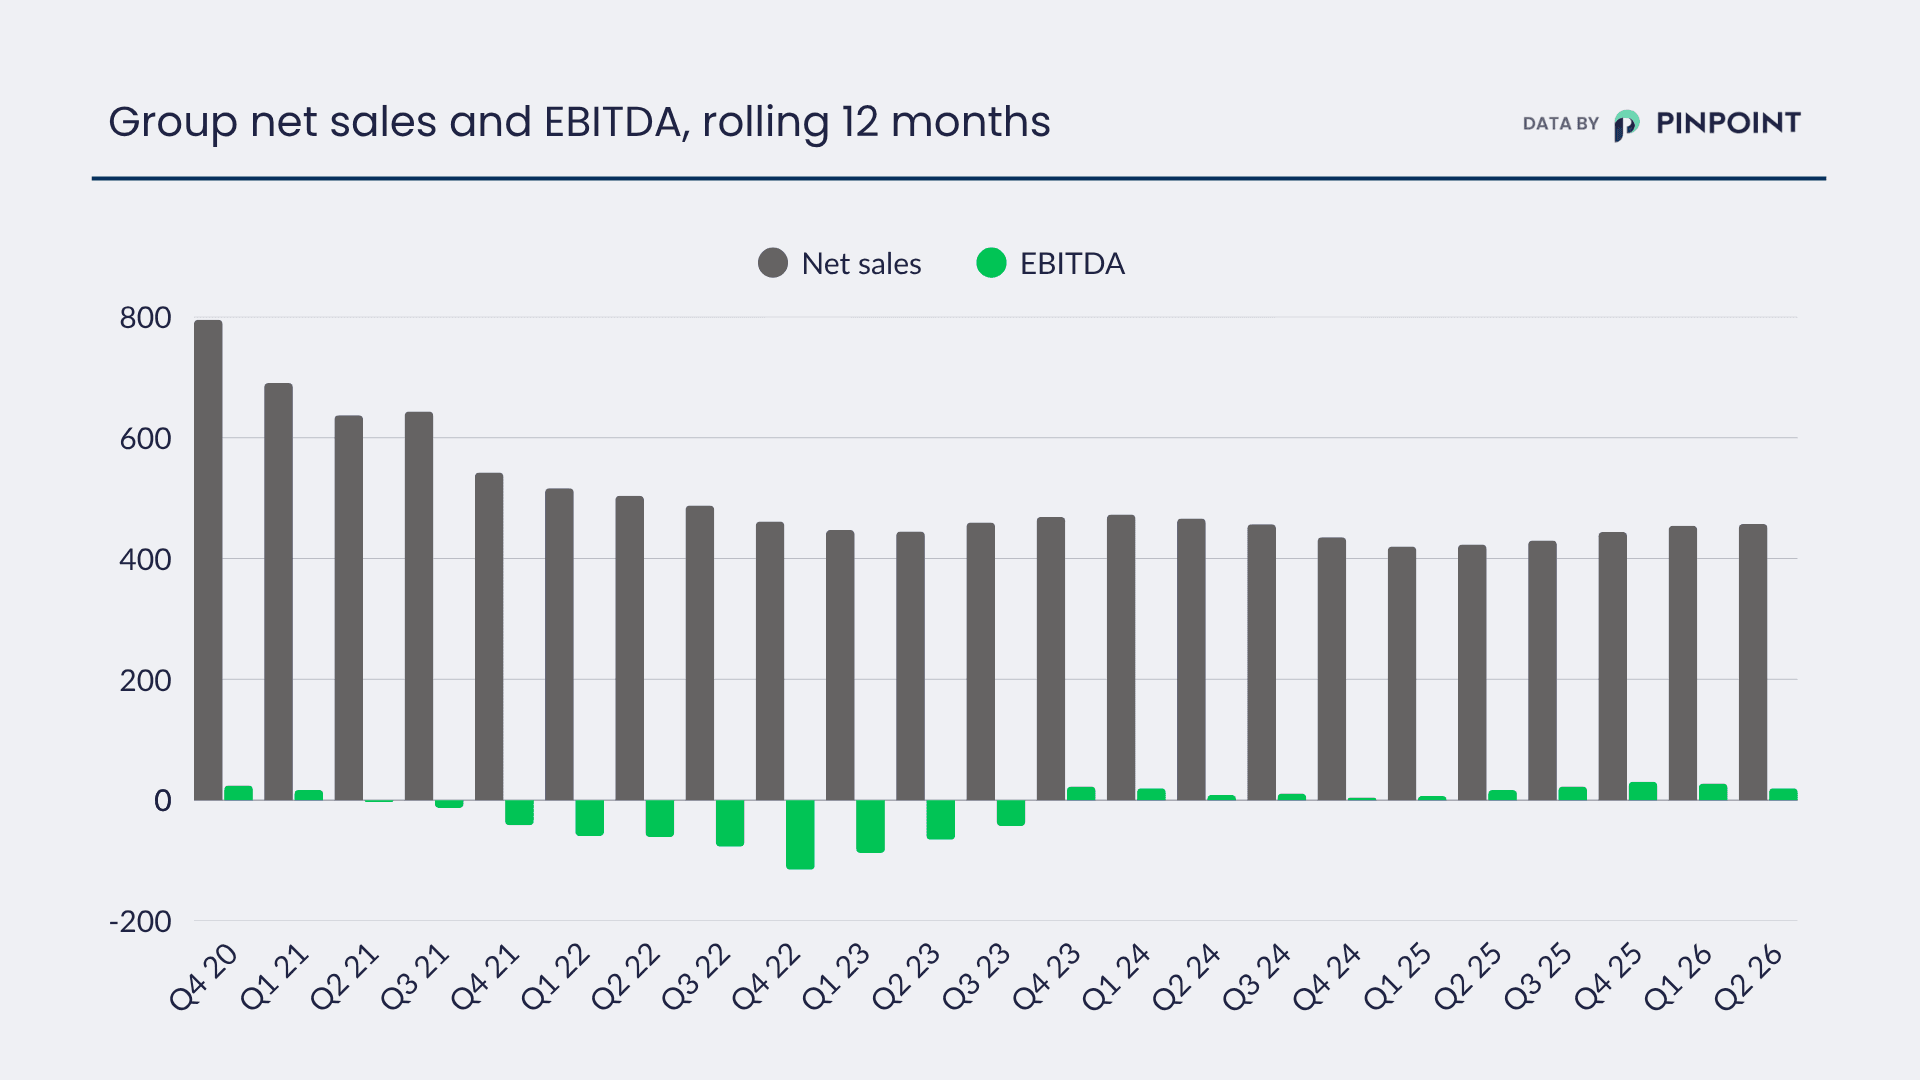Click the 200 y-axis label
The image size is (1920, 1080).
(145, 681)
